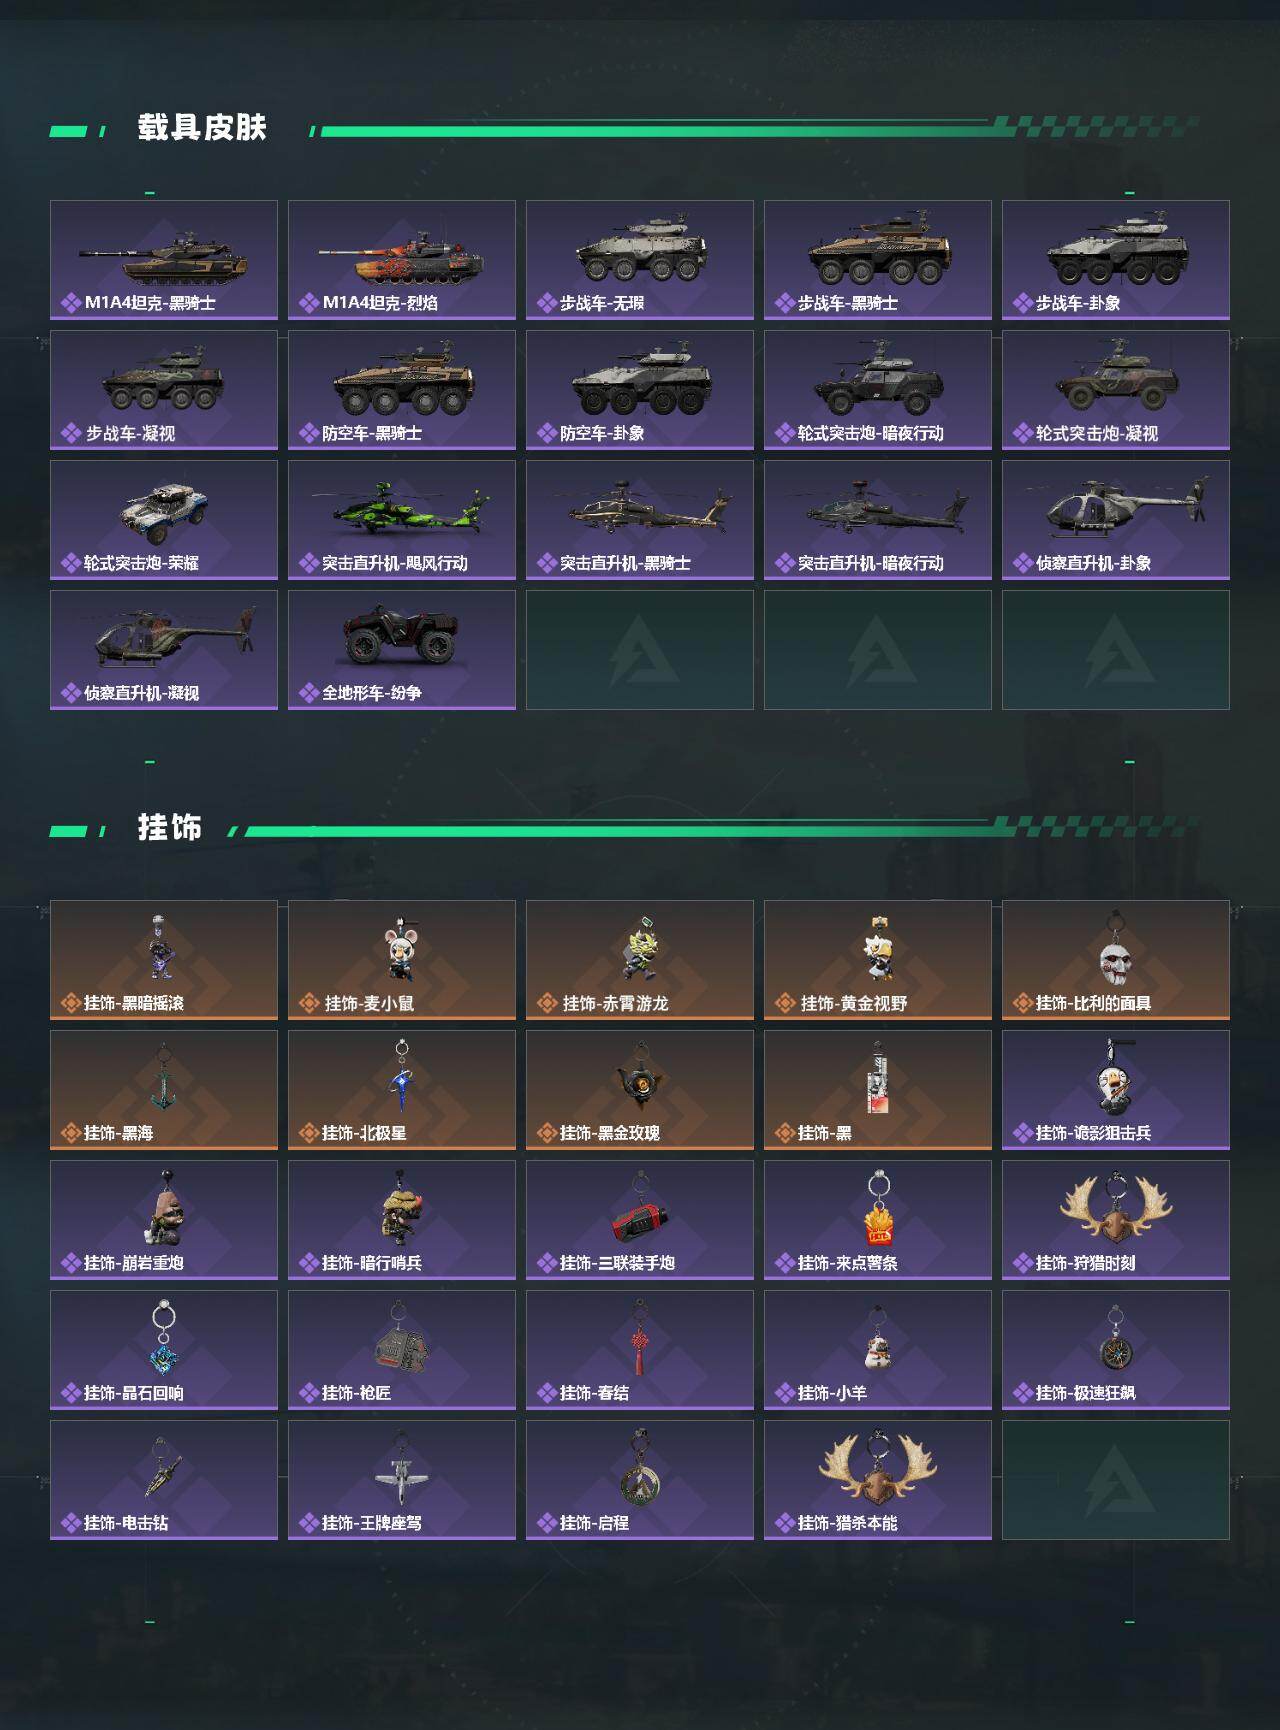Choose the 步战车-无瑕 vehicle skin
1280x1730 pixels.
[x=640, y=260]
